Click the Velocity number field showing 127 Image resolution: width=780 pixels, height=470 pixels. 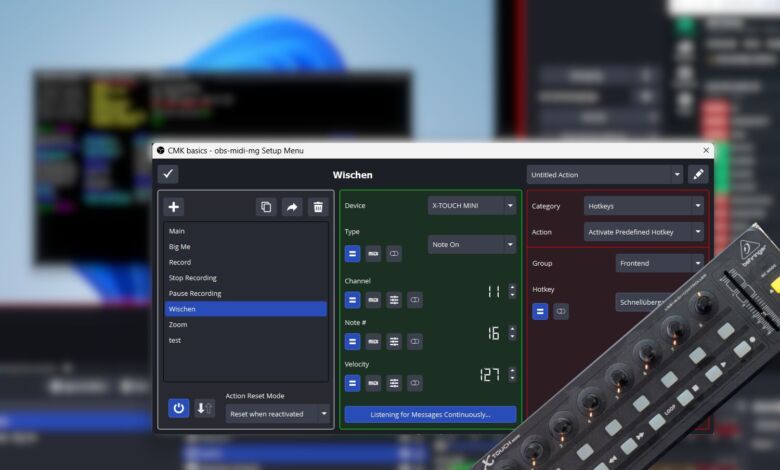(x=491, y=375)
